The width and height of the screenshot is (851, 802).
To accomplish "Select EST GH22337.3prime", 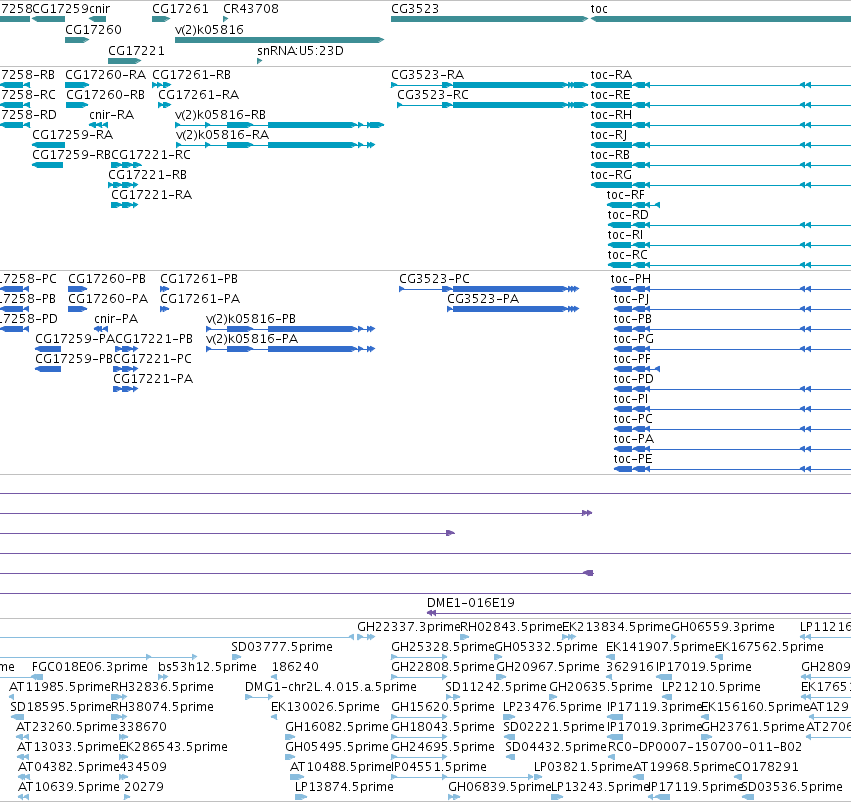I will 409,626.
